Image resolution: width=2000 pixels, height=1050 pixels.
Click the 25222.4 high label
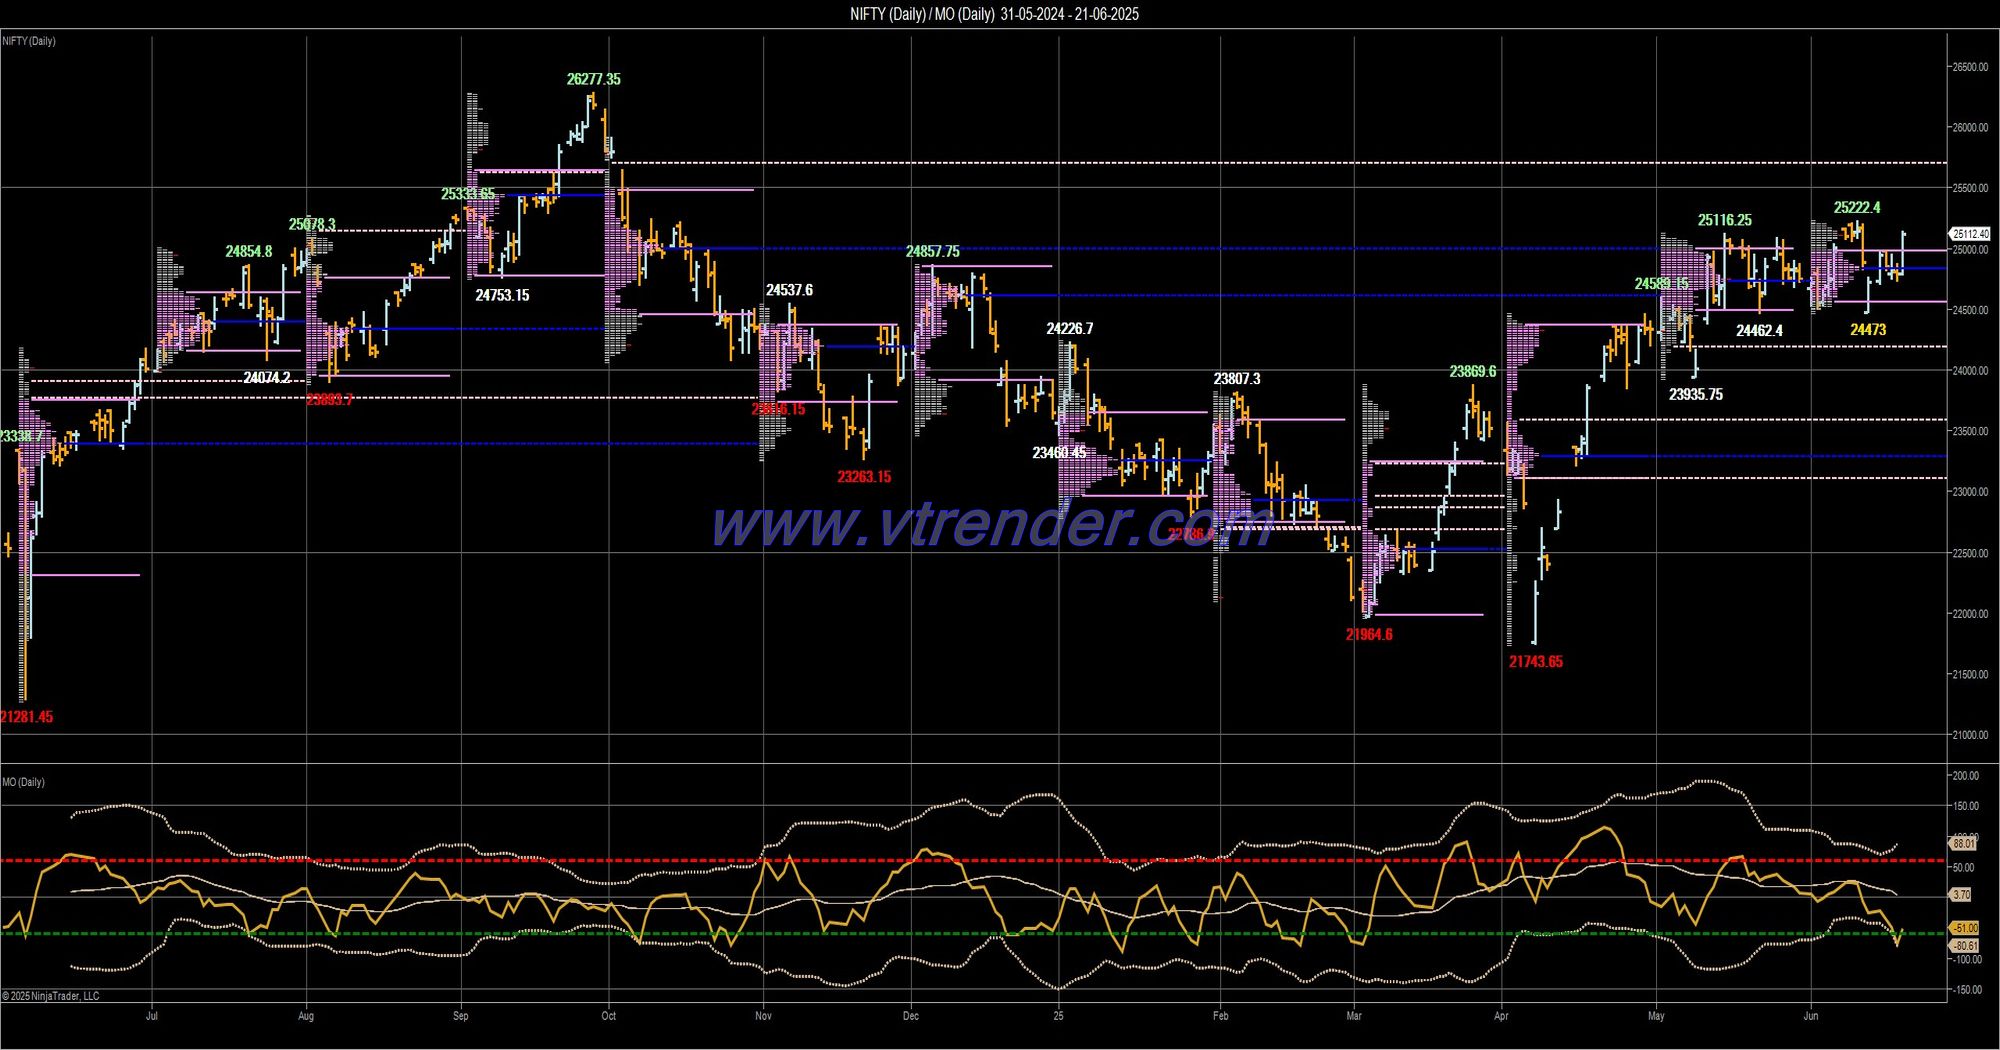1856,207
